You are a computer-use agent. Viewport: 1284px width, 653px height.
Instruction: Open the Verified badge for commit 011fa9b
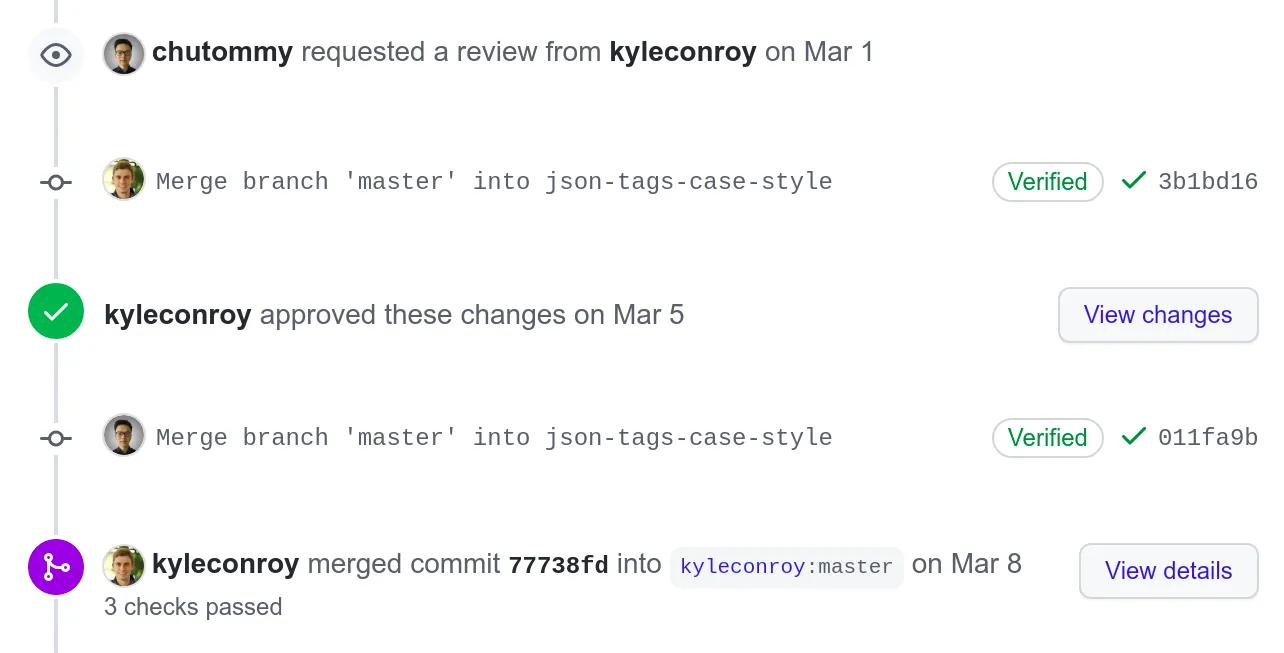coord(1047,438)
